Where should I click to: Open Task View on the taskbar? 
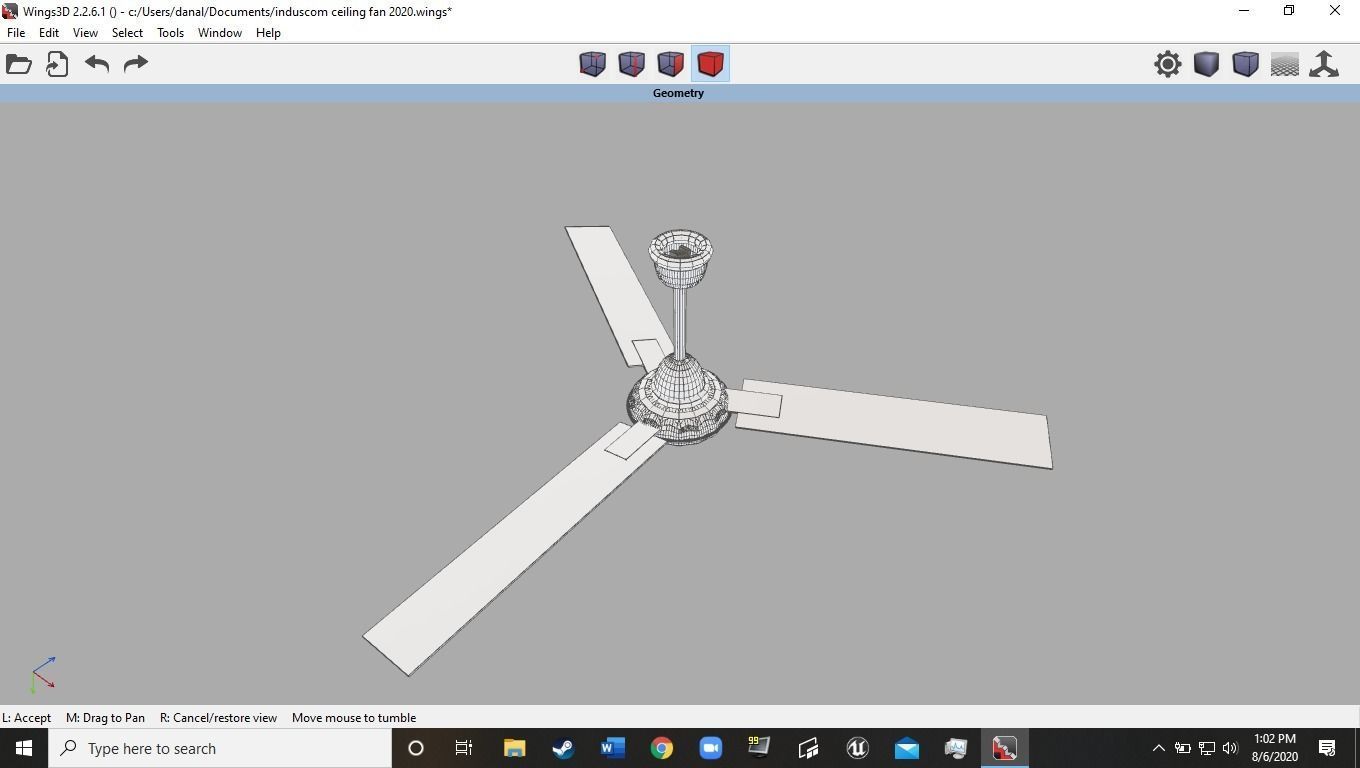click(464, 748)
